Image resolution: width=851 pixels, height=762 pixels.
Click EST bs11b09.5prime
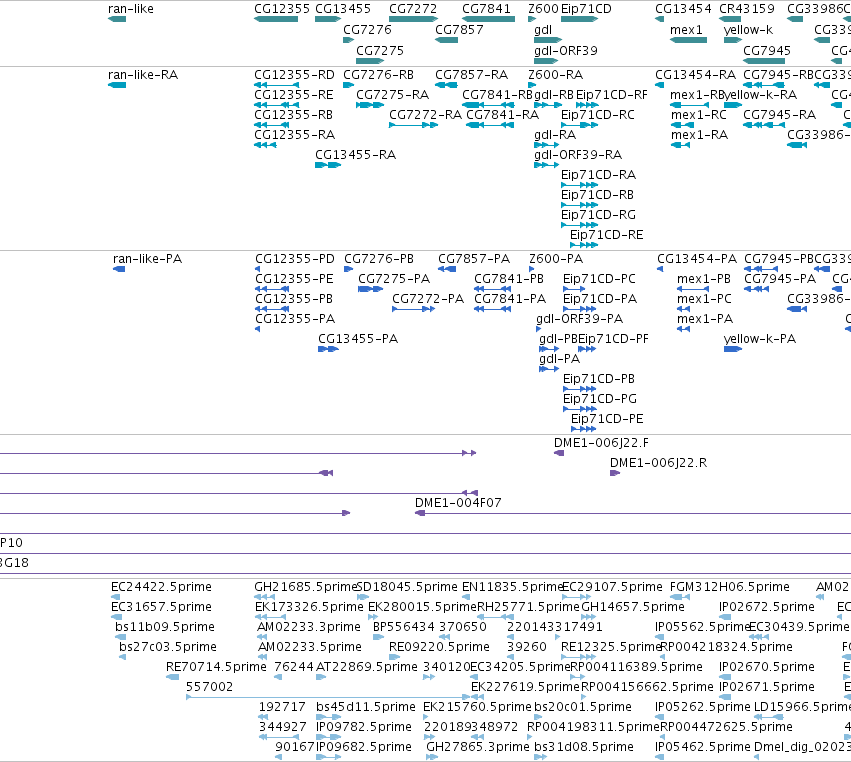click(165, 627)
